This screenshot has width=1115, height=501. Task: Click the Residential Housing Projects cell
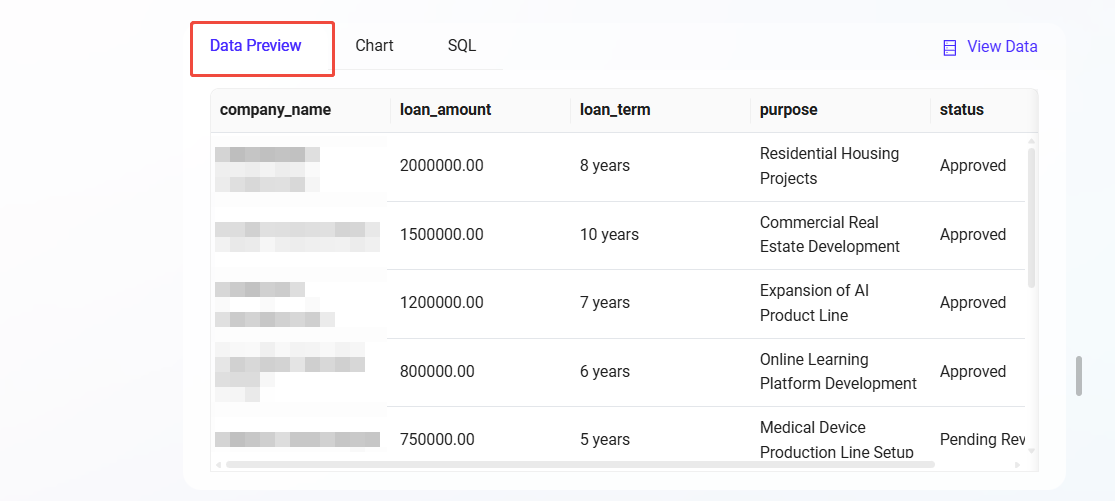(x=829, y=166)
